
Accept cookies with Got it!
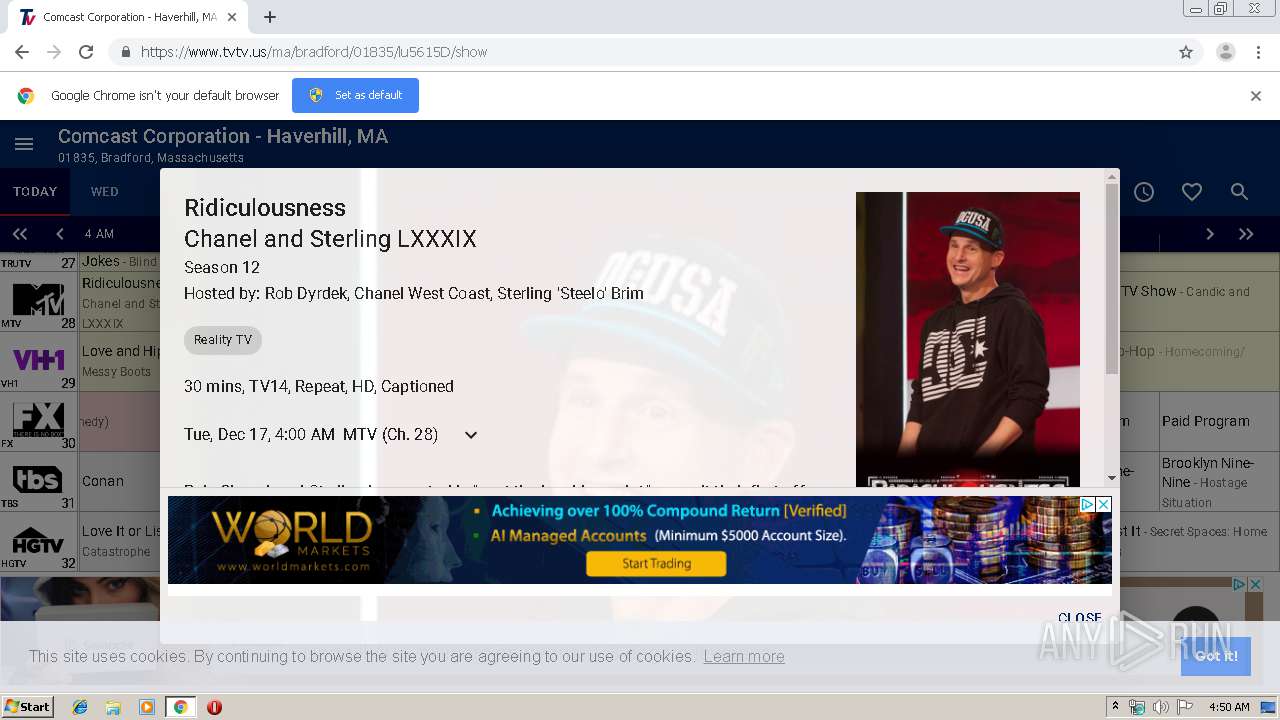point(1216,656)
